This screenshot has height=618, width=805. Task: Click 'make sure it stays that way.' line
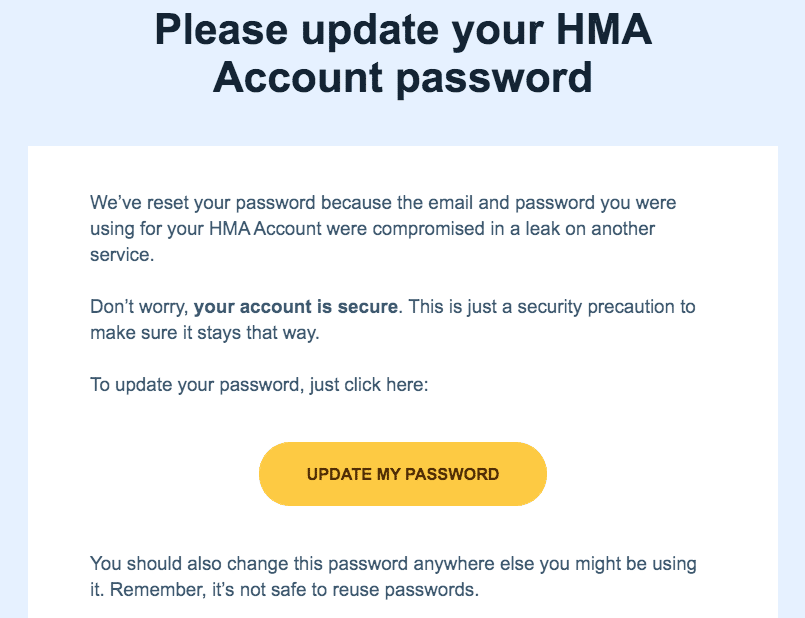(205, 333)
